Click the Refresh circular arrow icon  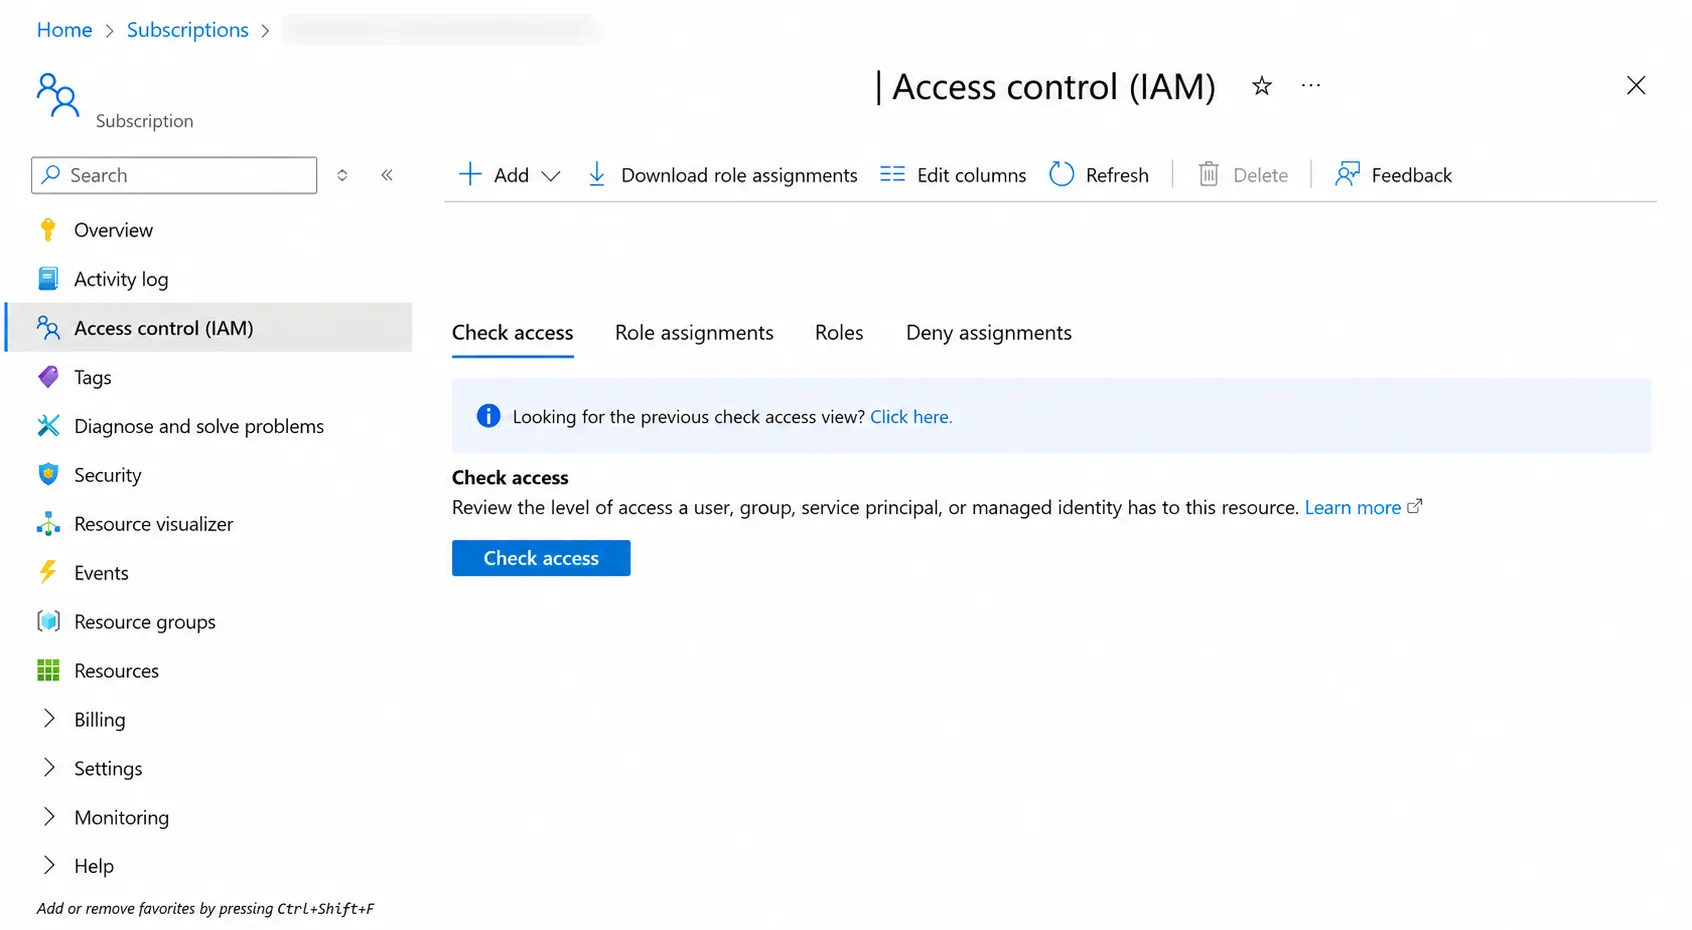(x=1061, y=175)
